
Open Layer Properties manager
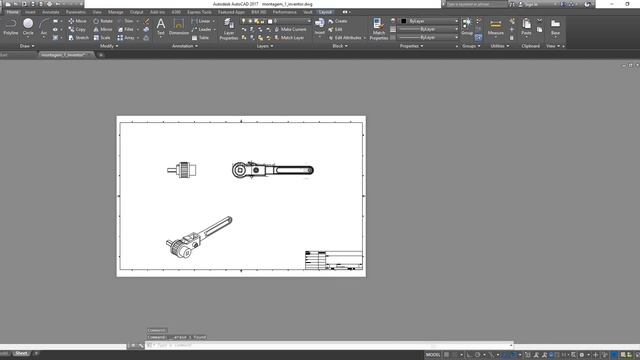(229, 29)
